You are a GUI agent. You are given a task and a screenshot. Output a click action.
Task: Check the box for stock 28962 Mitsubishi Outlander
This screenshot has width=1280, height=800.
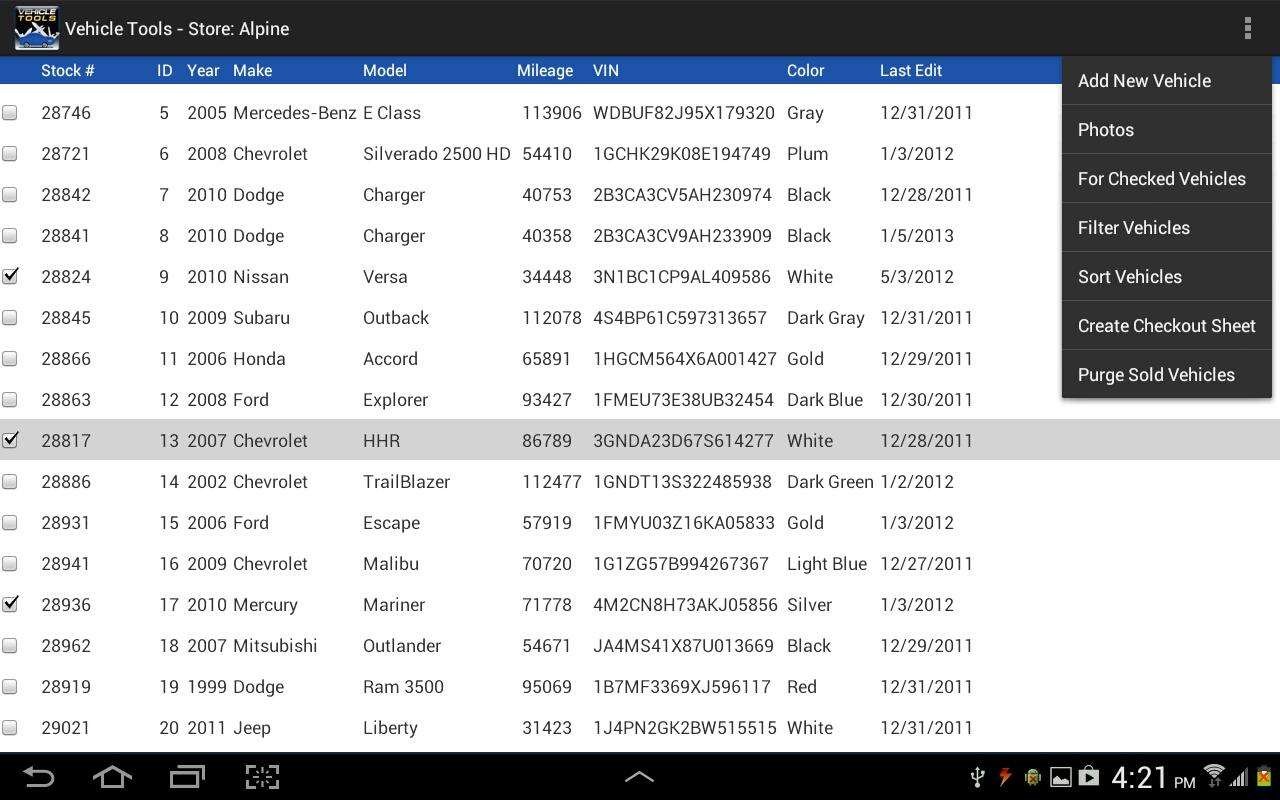point(10,646)
